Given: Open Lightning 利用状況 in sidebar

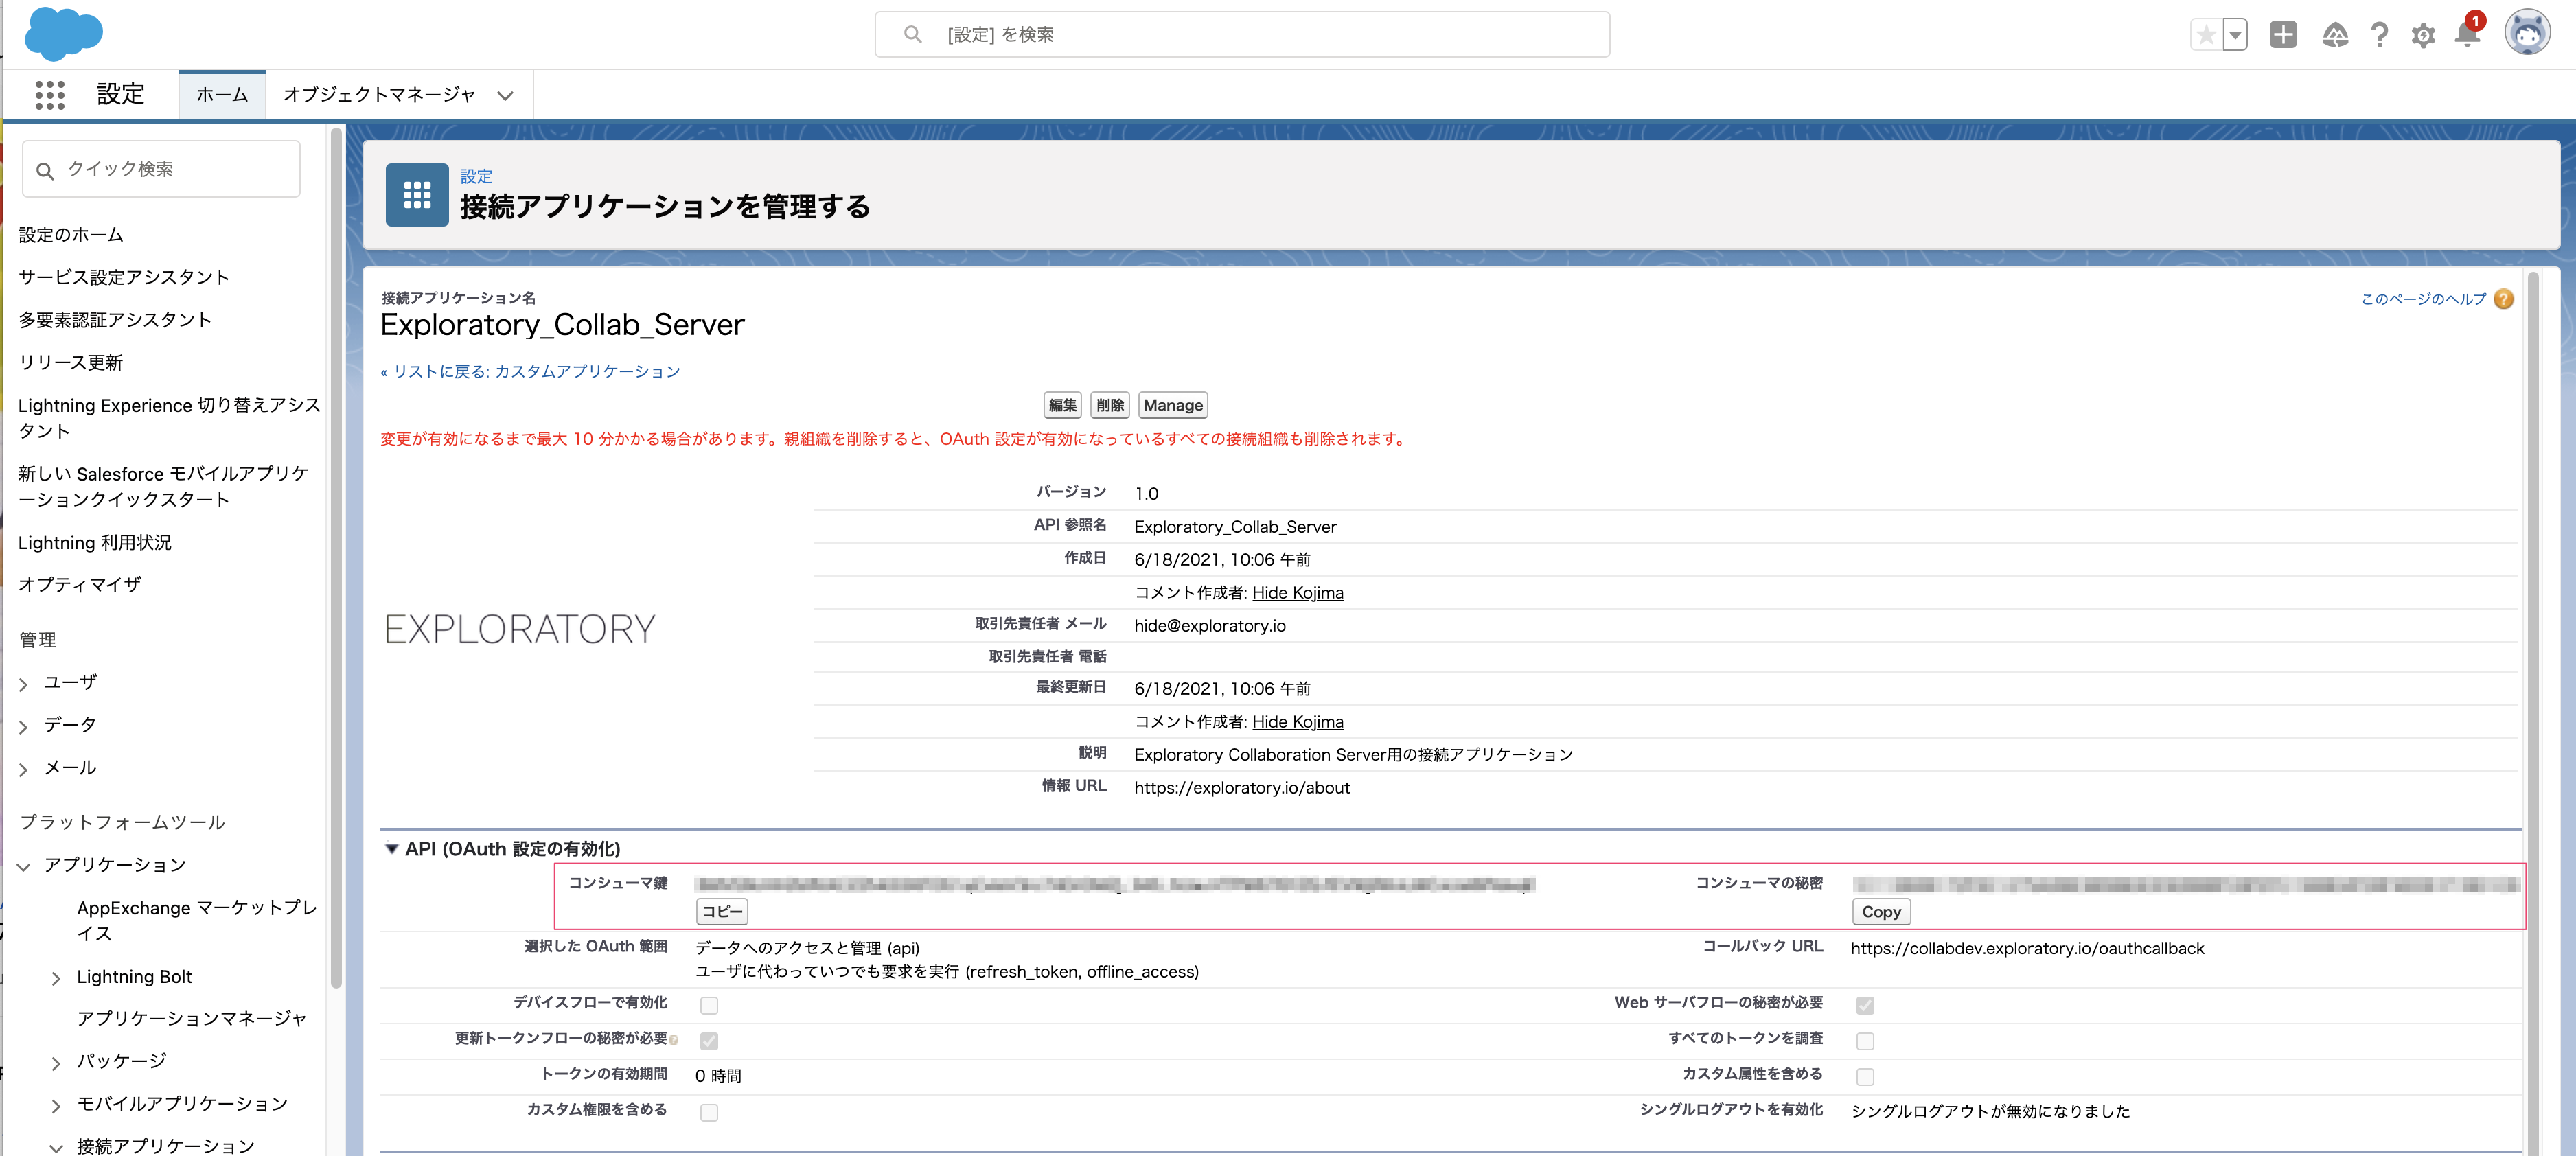Looking at the screenshot, I should tap(95, 543).
